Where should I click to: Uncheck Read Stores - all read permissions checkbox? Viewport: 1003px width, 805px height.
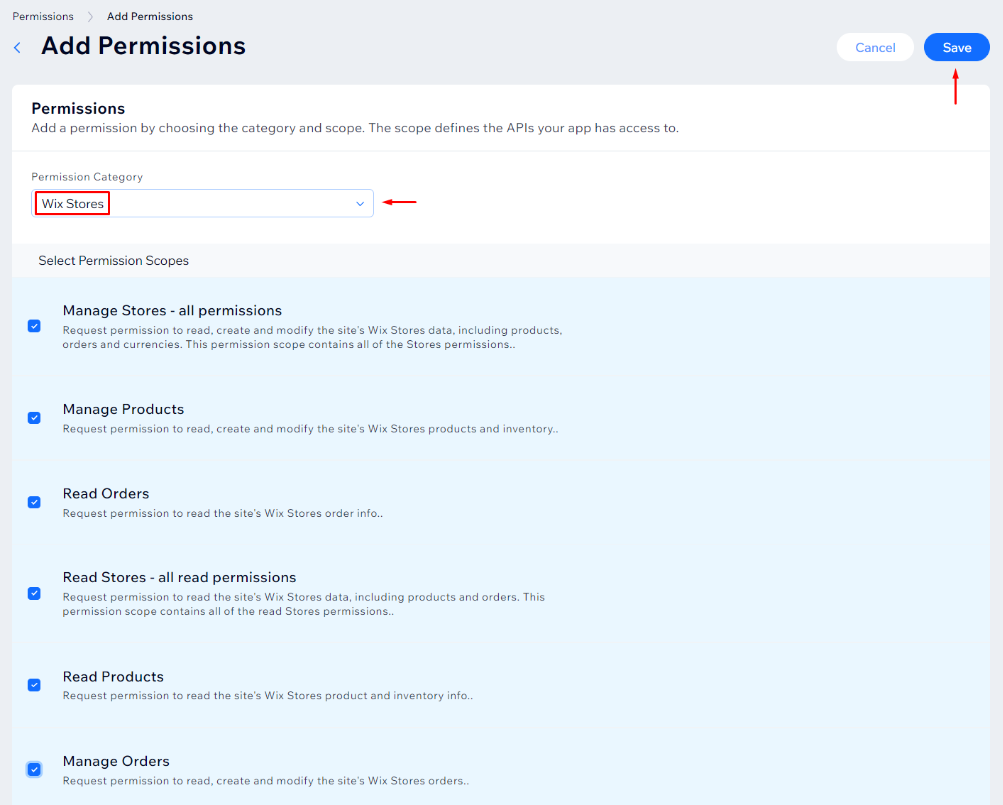35,593
